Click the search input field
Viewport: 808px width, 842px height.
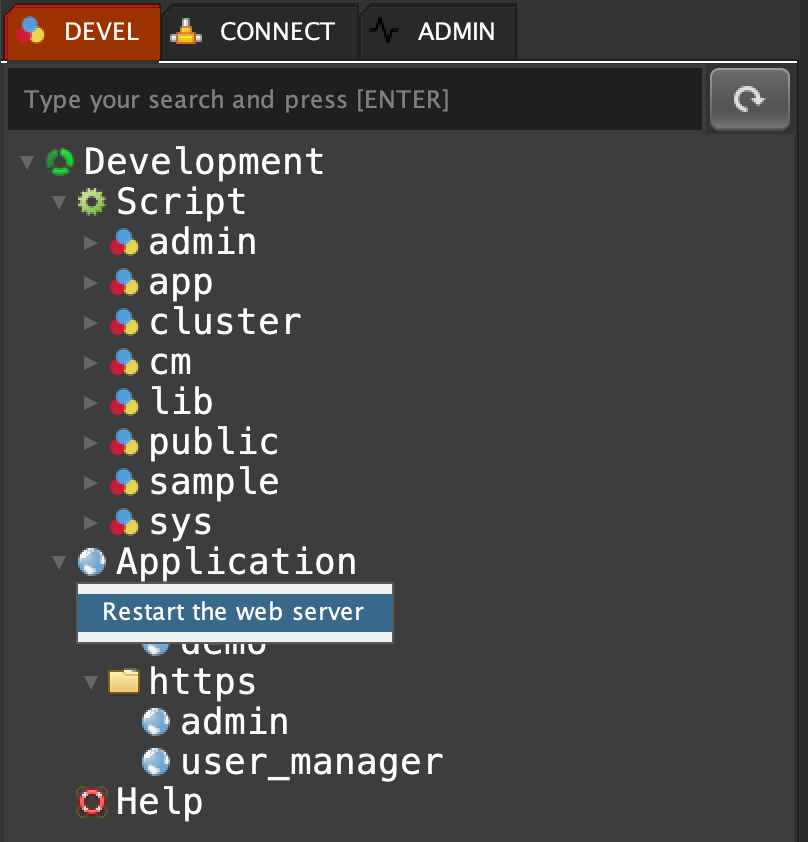point(354,100)
